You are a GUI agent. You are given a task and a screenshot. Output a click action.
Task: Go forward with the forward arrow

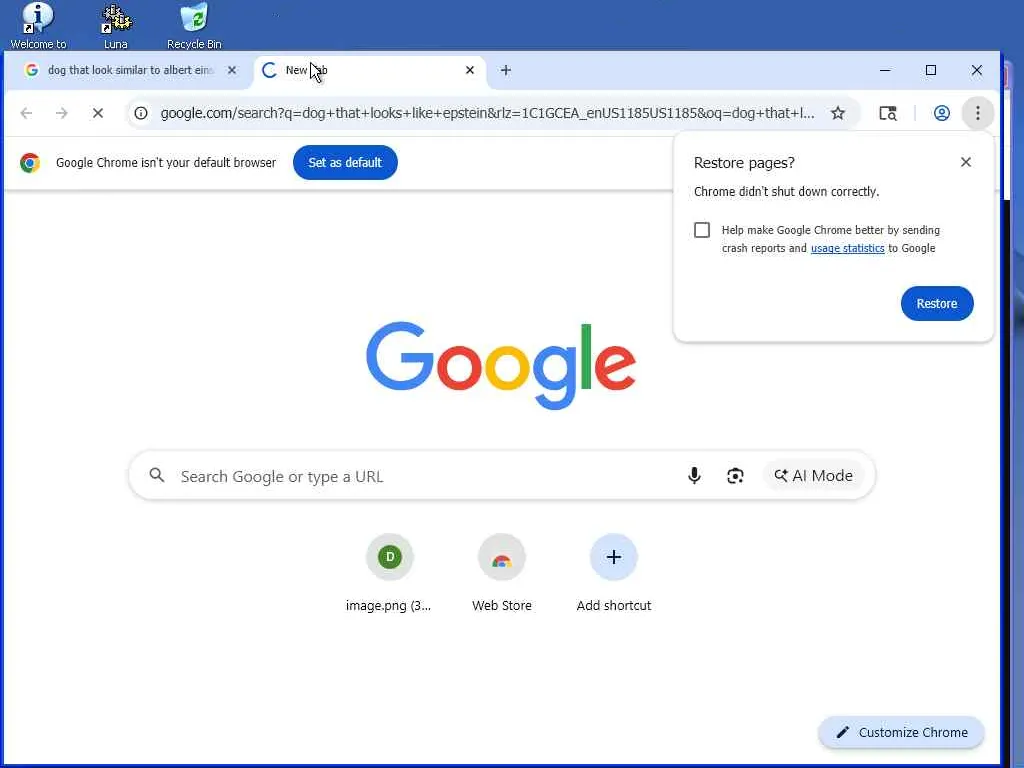(61, 113)
